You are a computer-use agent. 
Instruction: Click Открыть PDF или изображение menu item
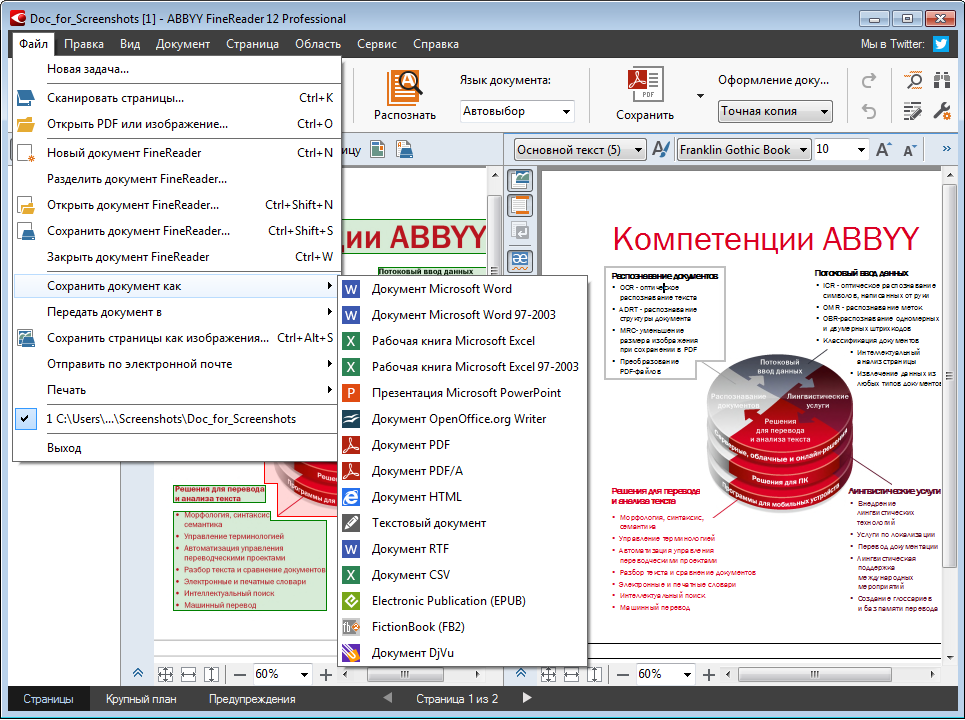click(x=176, y=124)
